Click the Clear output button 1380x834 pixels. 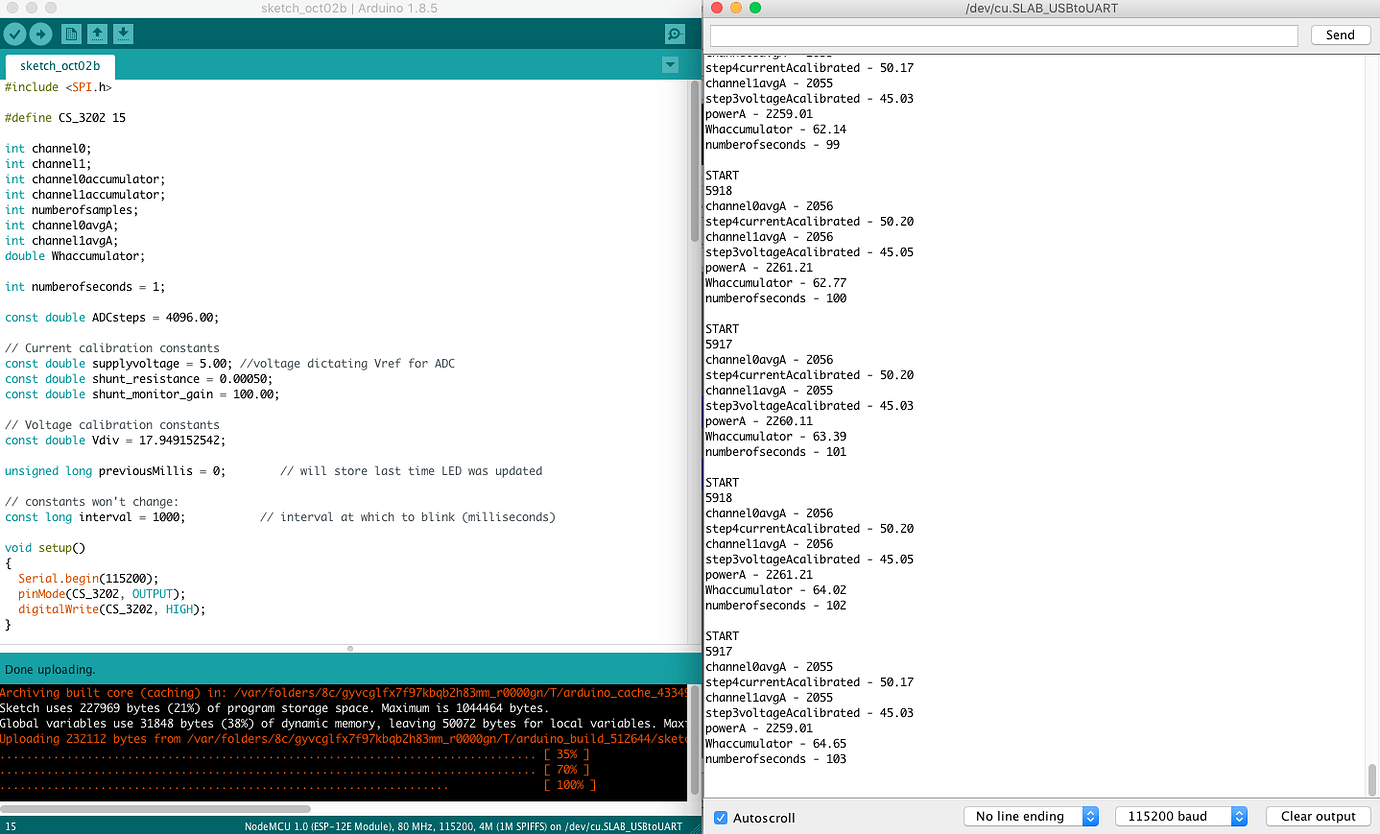pos(1317,816)
